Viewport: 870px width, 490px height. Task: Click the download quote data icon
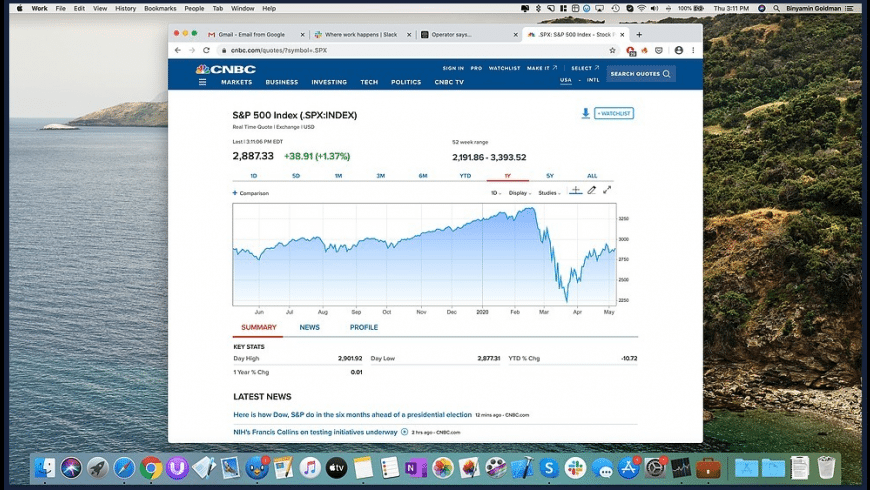[585, 114]
